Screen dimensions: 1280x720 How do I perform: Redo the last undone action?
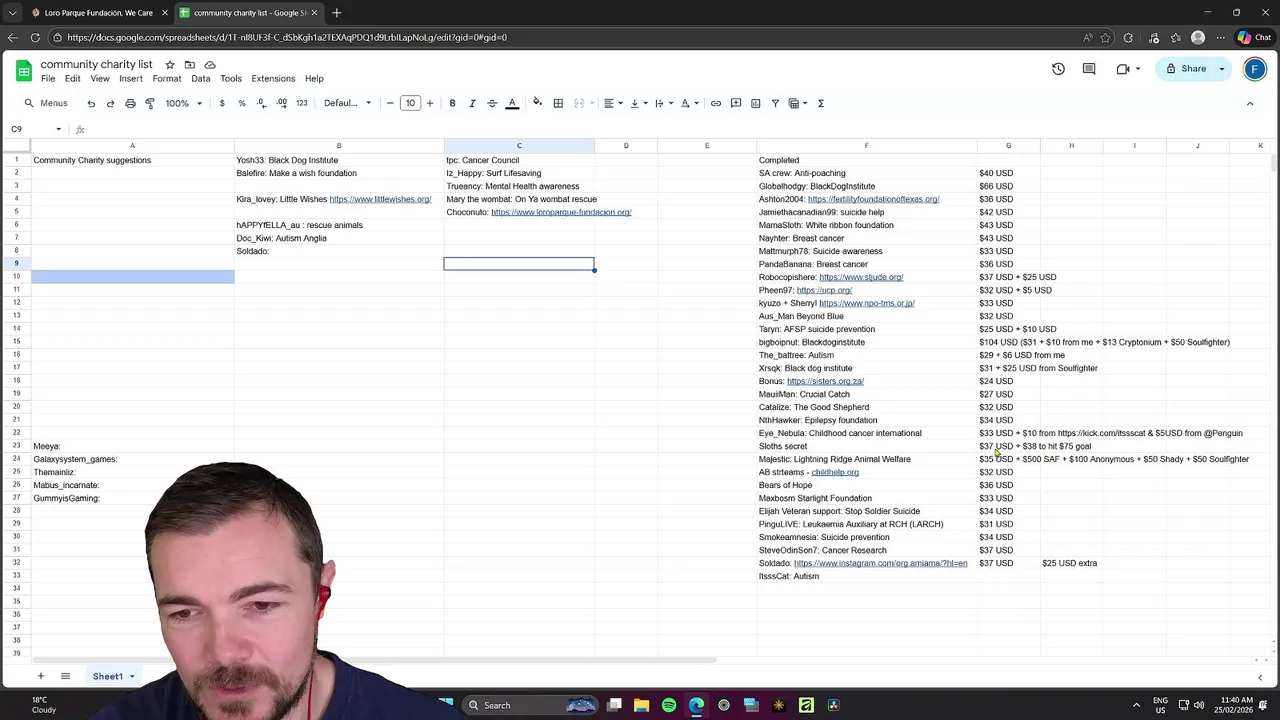pos(110,103)
